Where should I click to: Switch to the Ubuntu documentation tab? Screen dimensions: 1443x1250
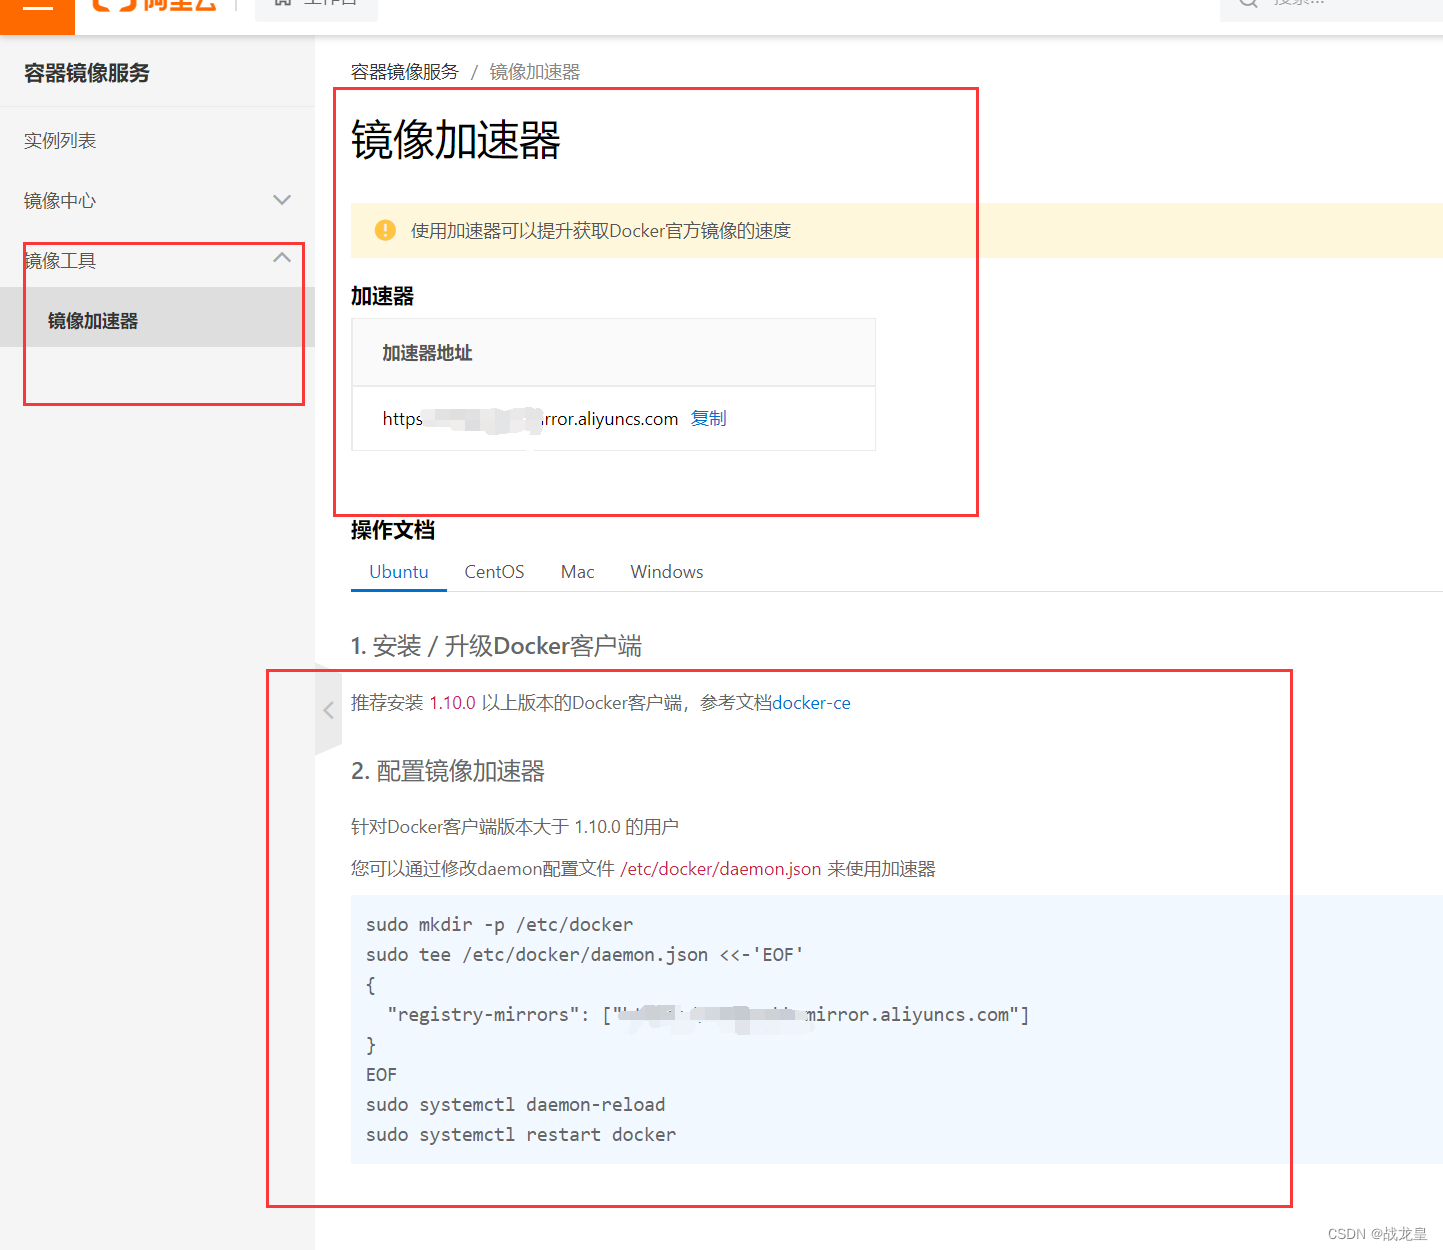399,572
